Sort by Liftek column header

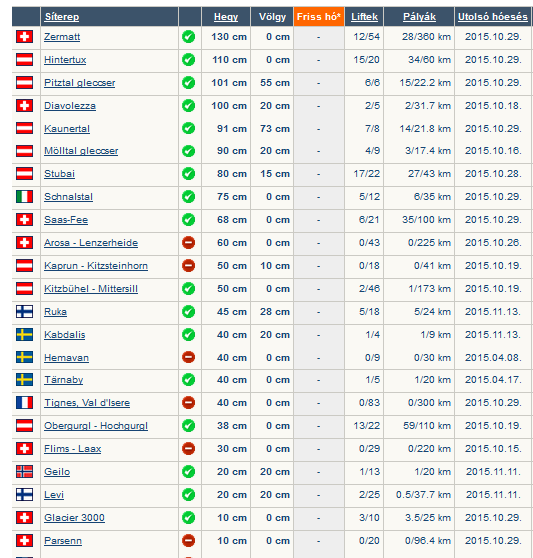click(364, 17)
